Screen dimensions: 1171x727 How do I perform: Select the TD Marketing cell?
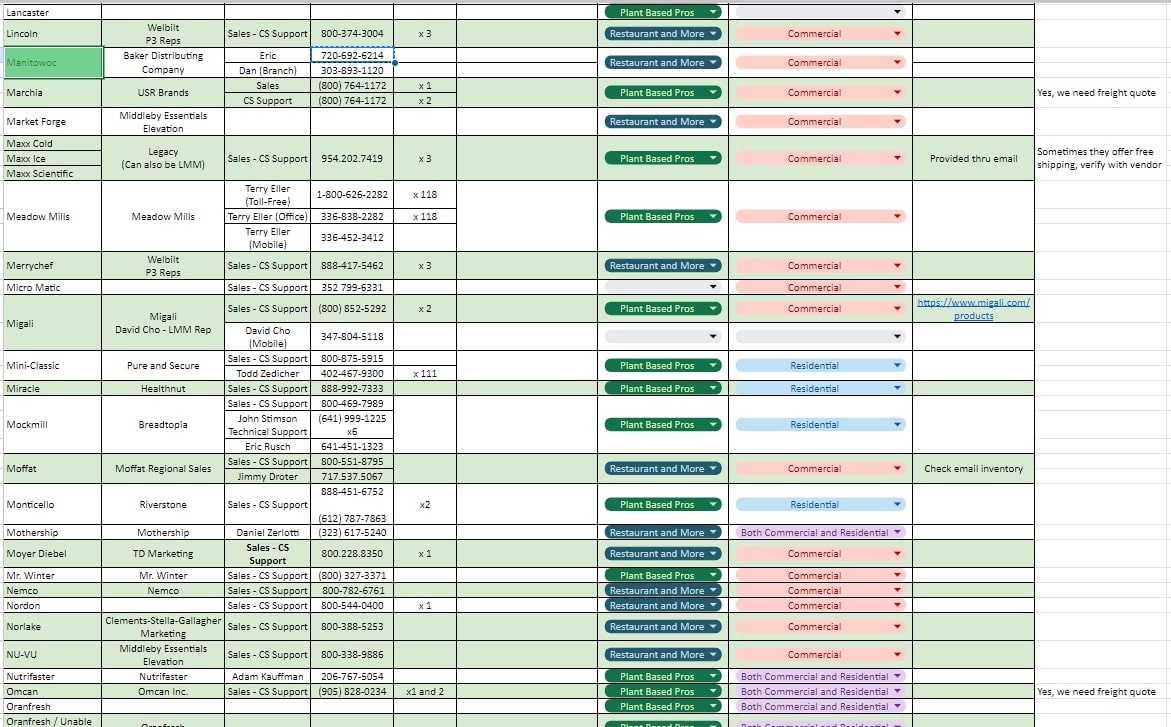163,554
